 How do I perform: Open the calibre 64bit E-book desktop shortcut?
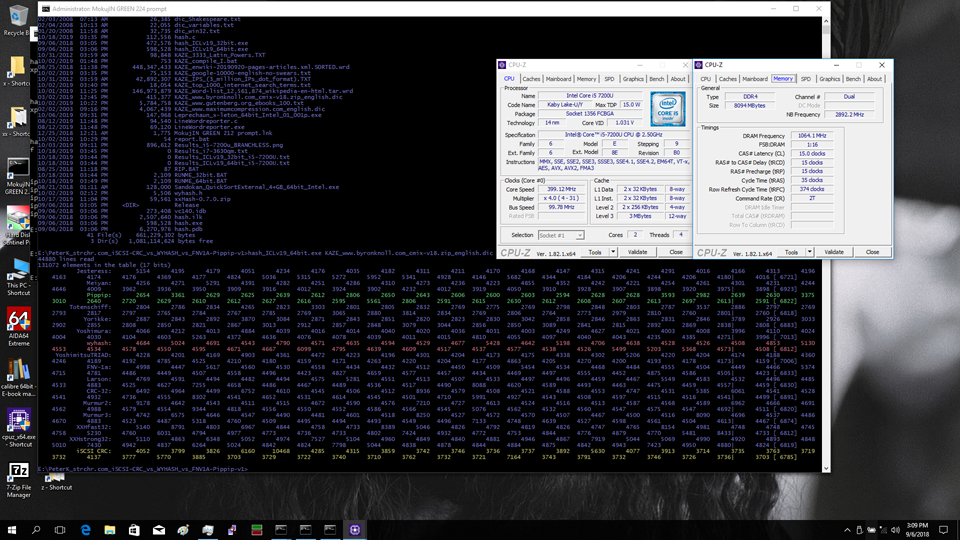pos(18,377)
